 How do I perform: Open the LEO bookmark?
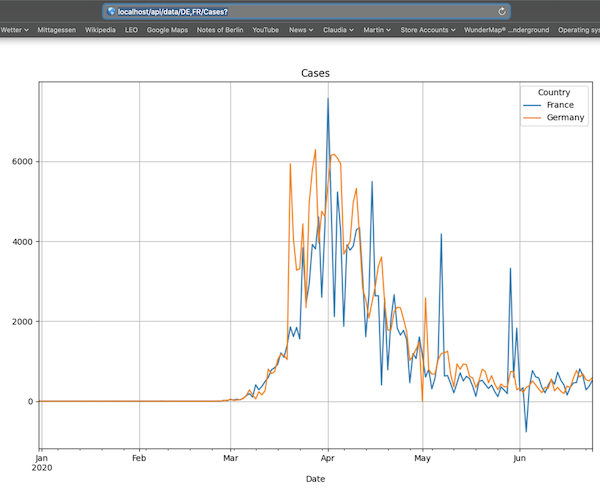131,30
